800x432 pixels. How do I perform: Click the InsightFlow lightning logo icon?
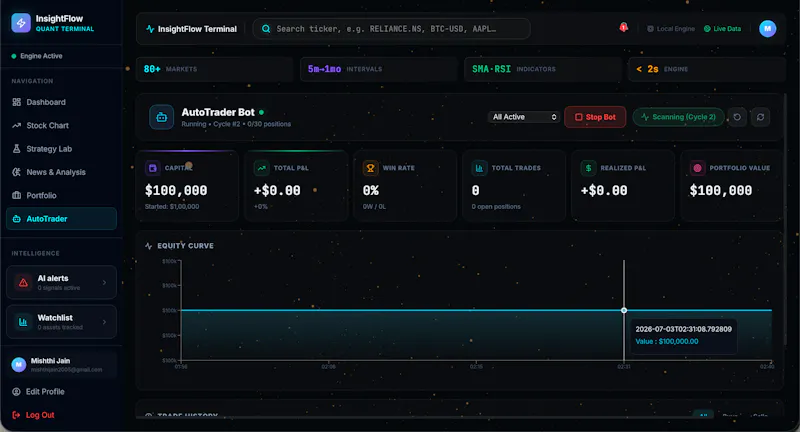tap(21, 23)
